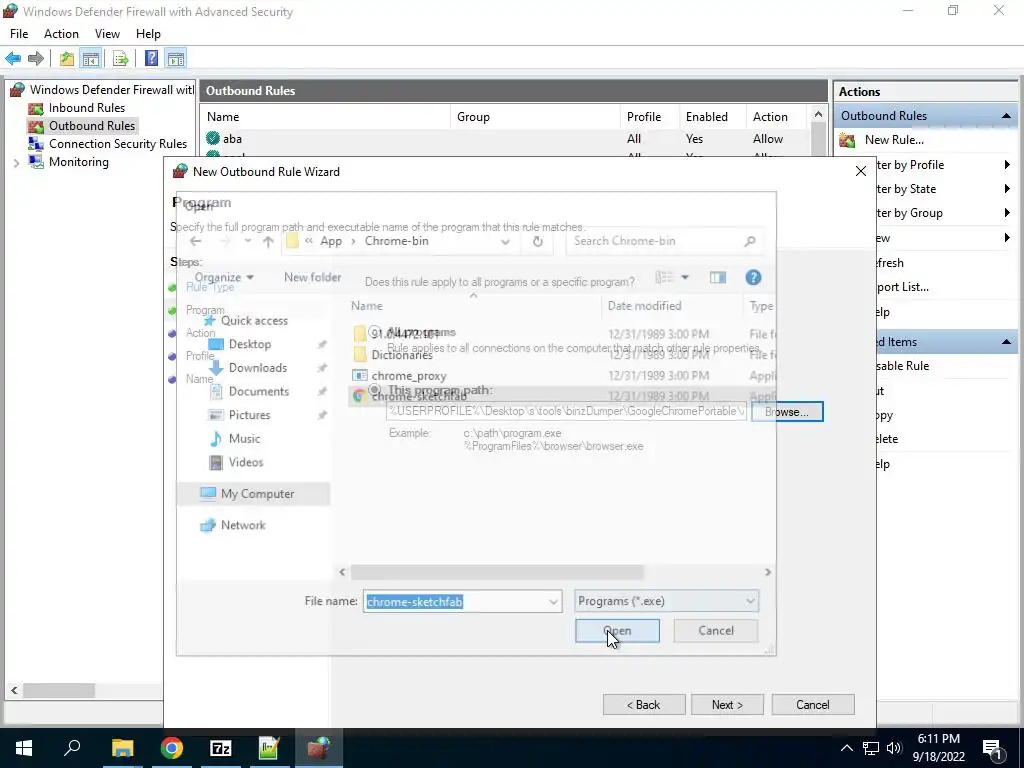1024x768 pixels.
Task: Open the Filter by Profile submenu arrow
Action: click(1007, 165)
